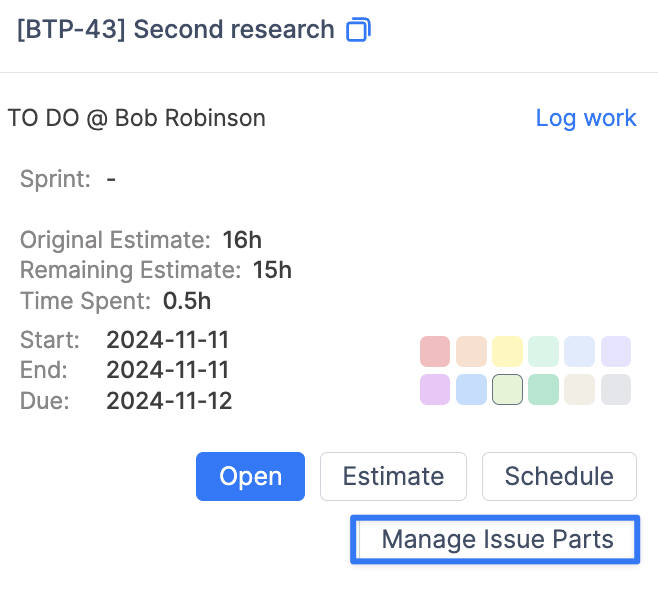Click the Log work link

tap(585, 118)
